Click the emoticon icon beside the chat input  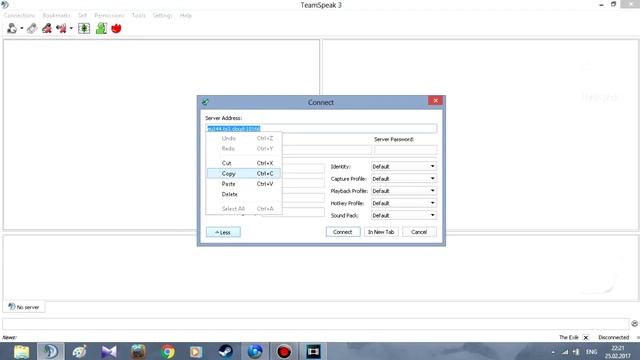[x=634, y=324]
